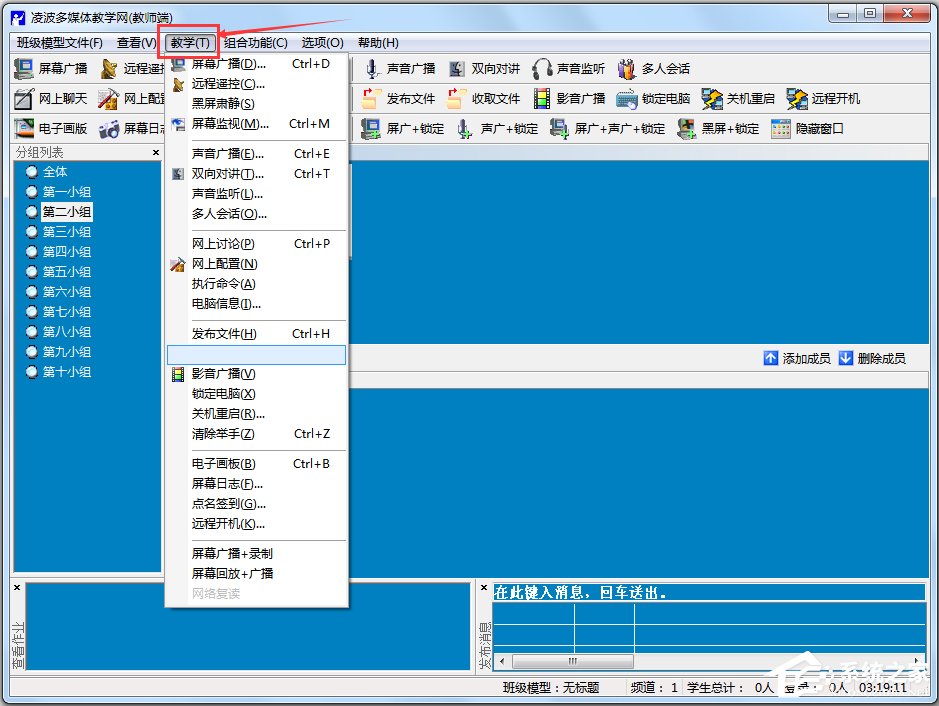939x706 pixels.
Task: Click the 发布文件 toolbar icon
Action: [x=372, y=99]
